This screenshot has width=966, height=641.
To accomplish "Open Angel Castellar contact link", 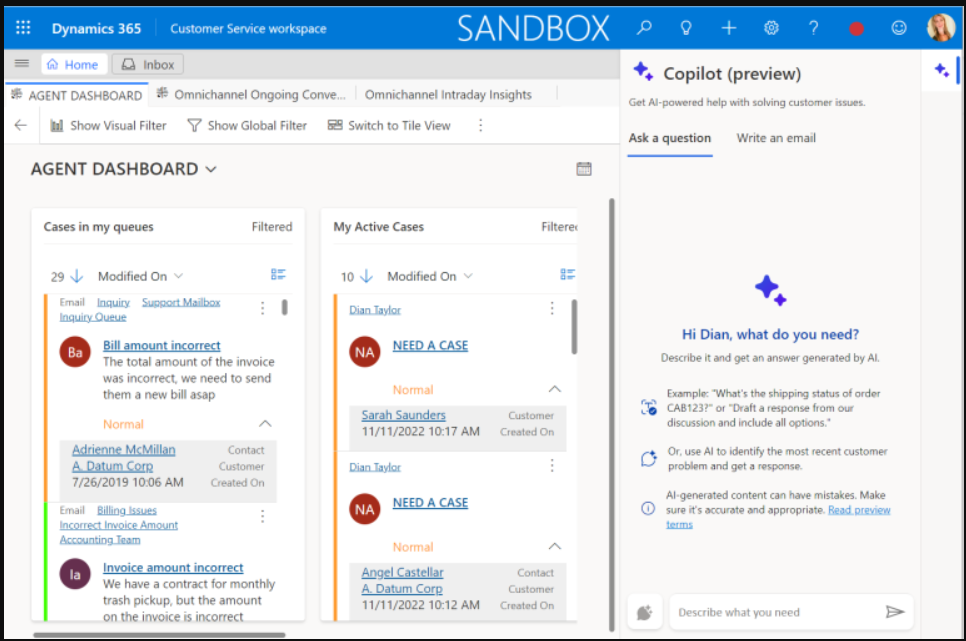I will coord(402,572).
